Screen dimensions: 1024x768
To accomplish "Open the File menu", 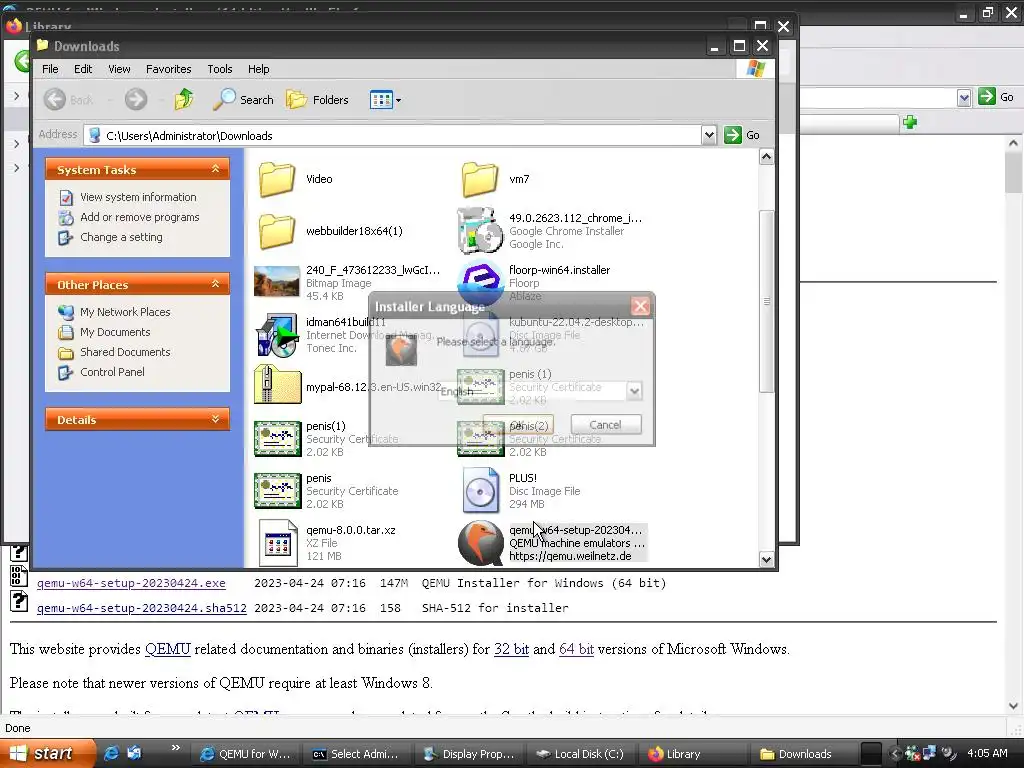I will point(50,69).
